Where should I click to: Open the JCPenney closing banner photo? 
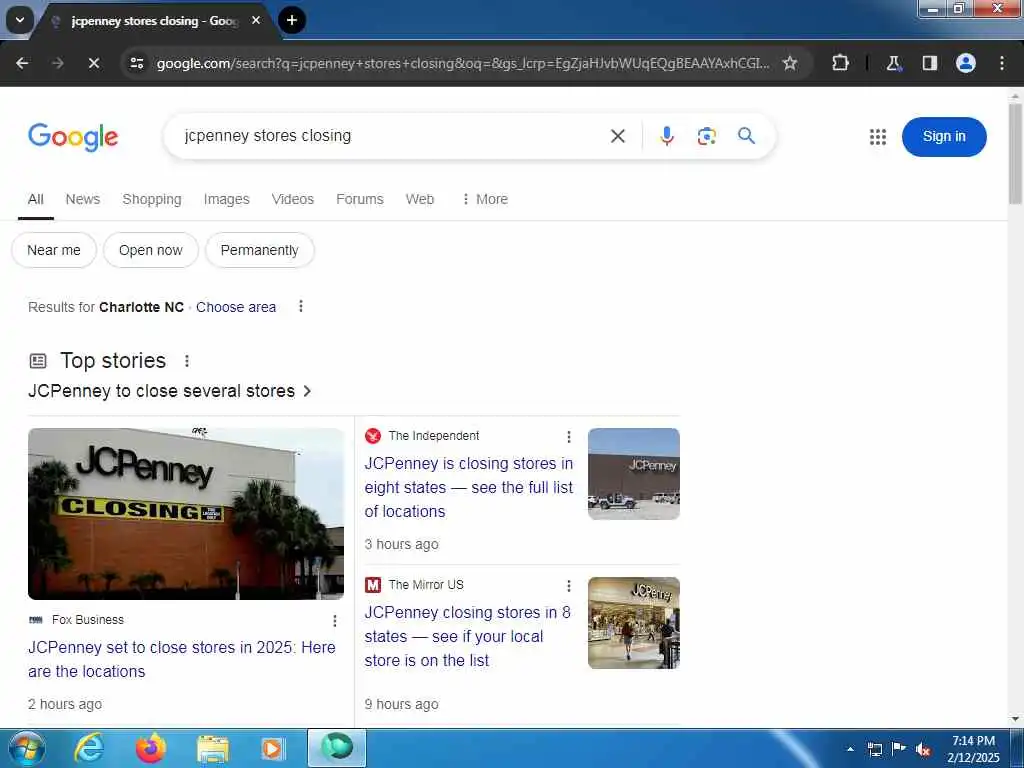click(x=186, y=513)
